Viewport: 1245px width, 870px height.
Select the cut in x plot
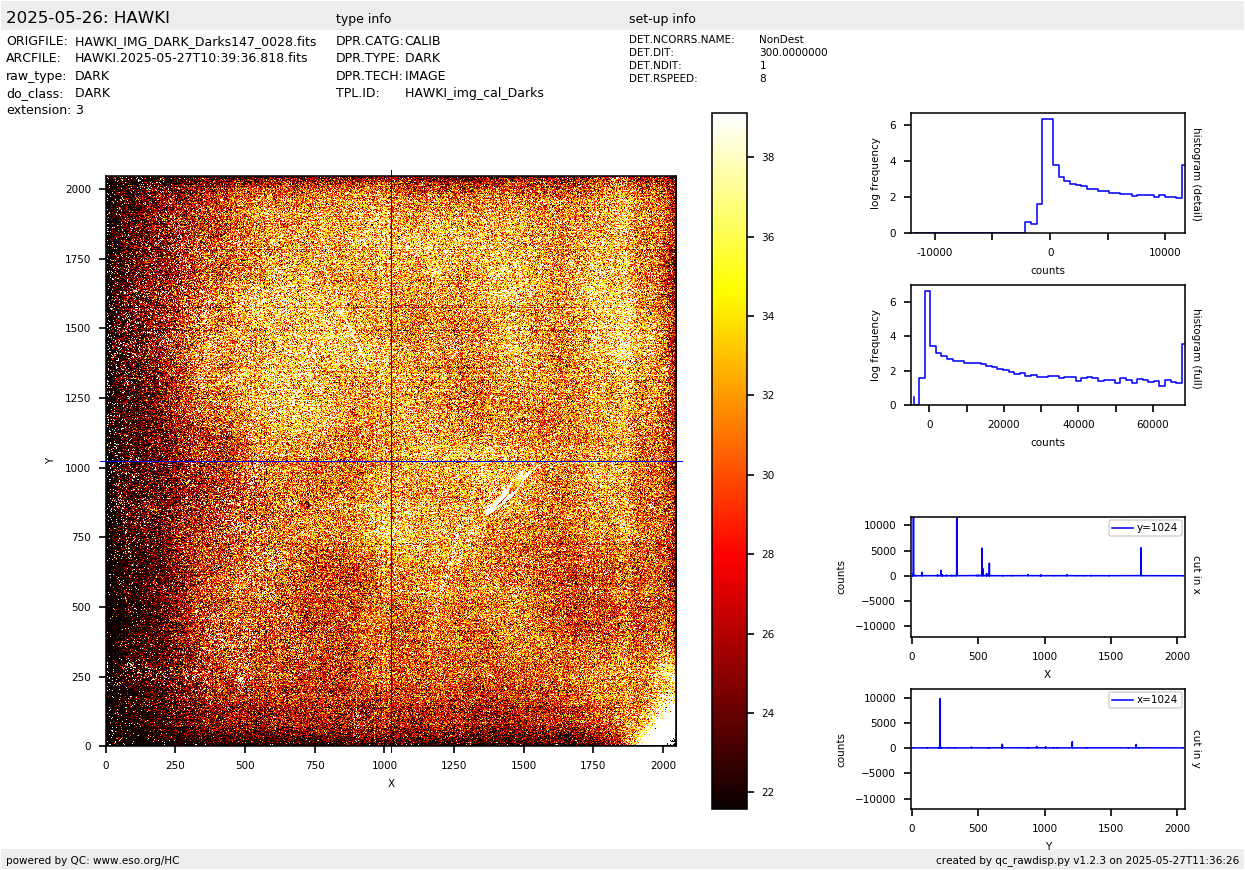click(1047, 576)
